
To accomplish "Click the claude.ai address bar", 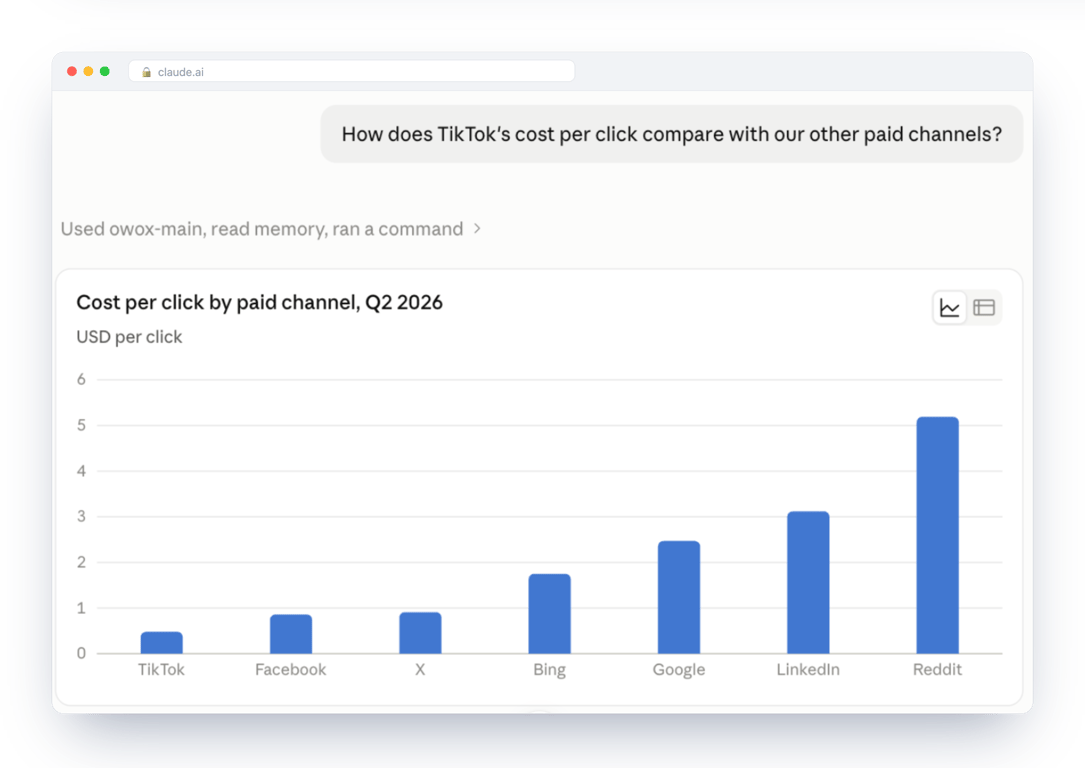I will click(x=352, y=71).
